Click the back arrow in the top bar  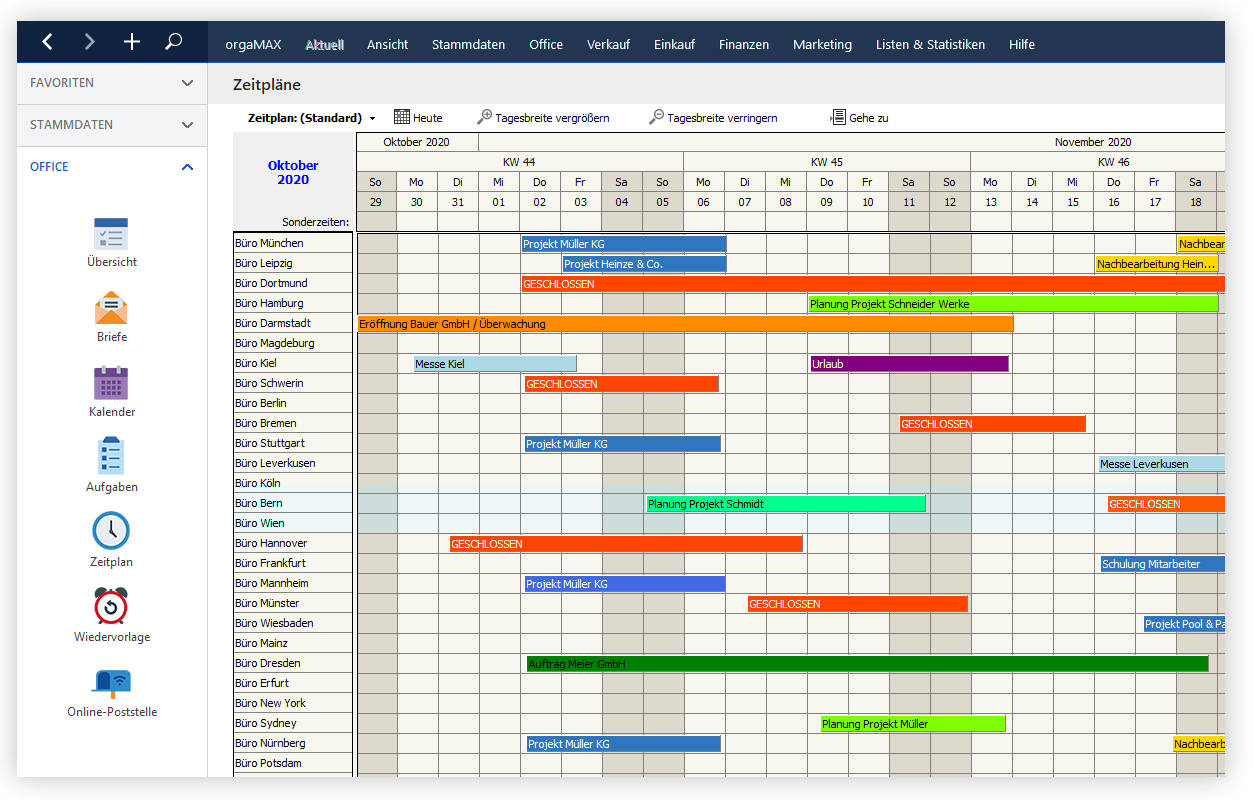pos(47,42)
